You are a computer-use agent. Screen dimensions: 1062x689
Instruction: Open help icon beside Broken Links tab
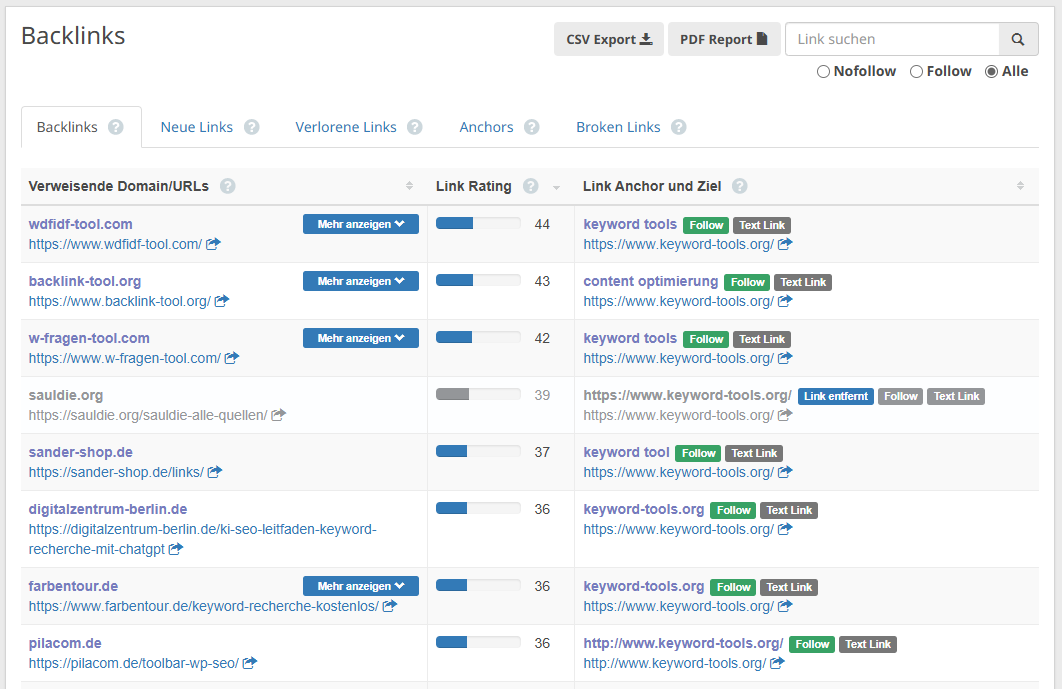pyautogui.click(x=679, y=127)
